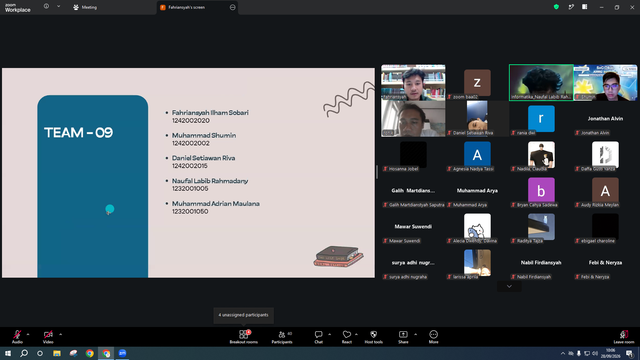The image size is (640, 360).
Task: Select the Febi & Neryza participant tile
Action: [605, 262]
